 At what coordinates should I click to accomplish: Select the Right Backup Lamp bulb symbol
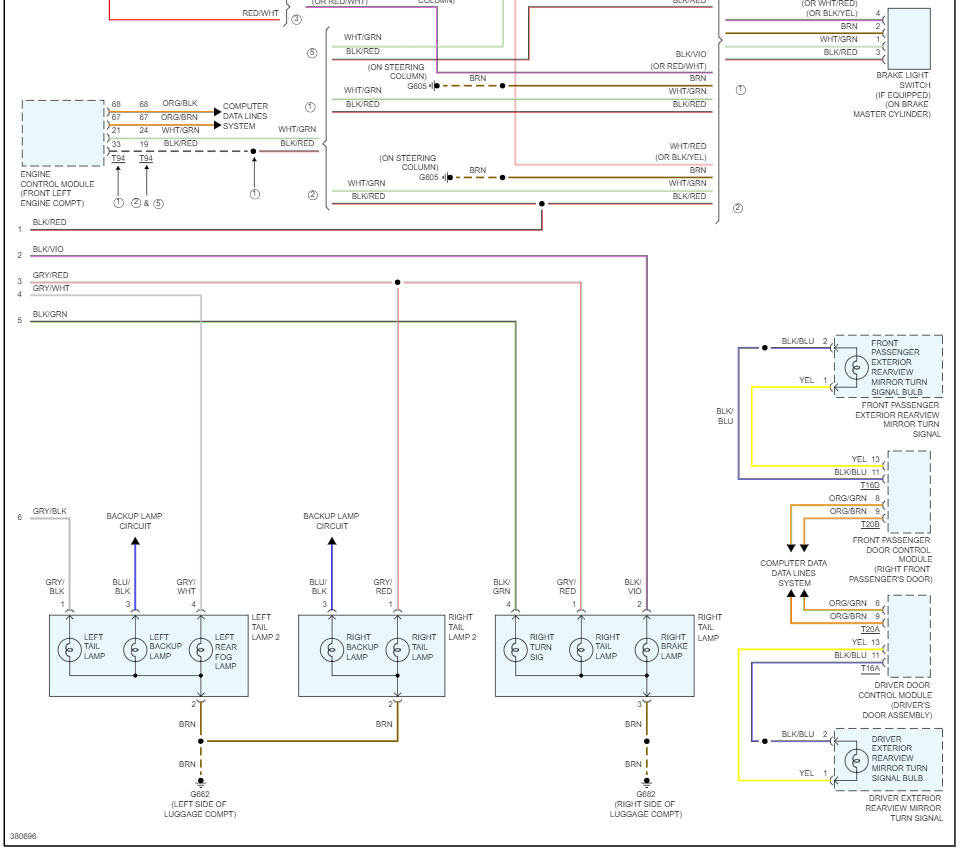332,649
